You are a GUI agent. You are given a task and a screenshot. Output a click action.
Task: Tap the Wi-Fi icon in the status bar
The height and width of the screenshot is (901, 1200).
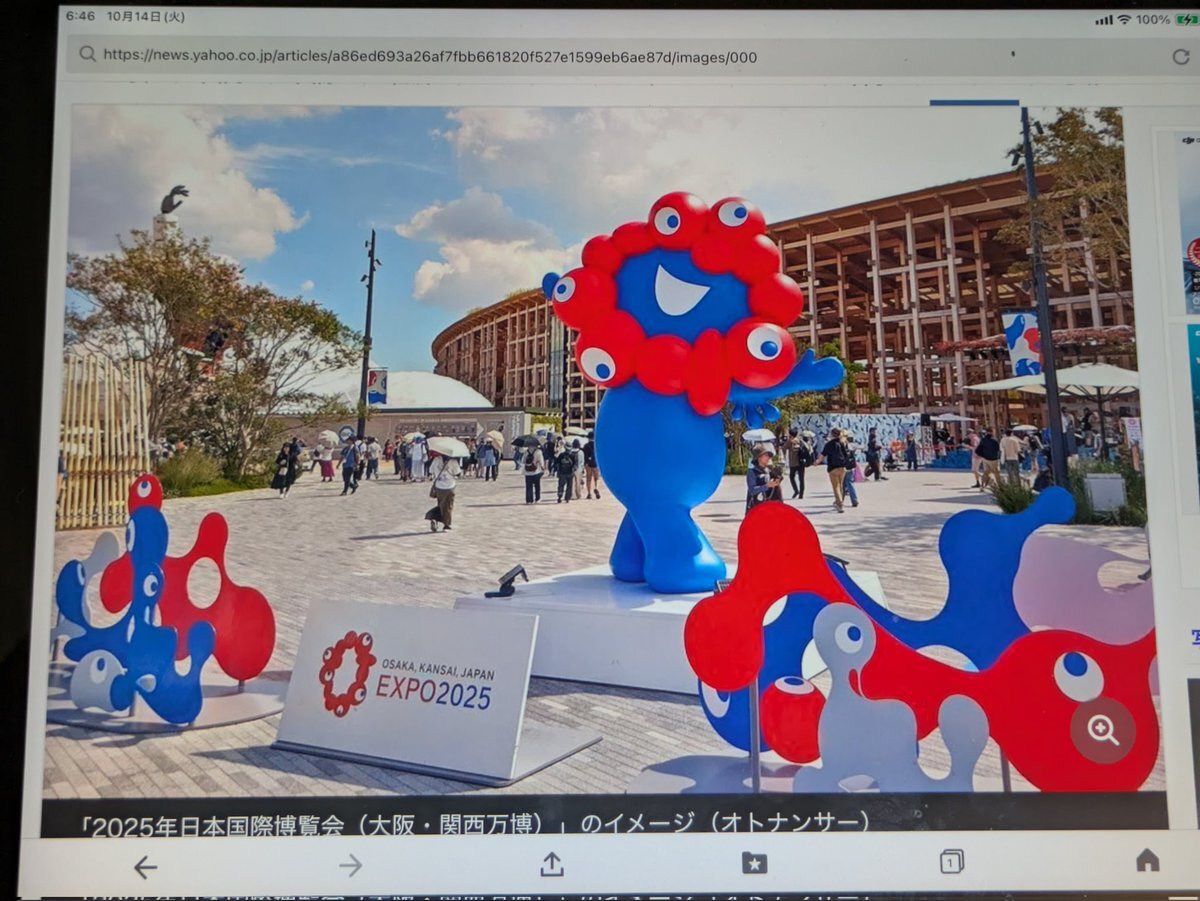coord(1123,19)
